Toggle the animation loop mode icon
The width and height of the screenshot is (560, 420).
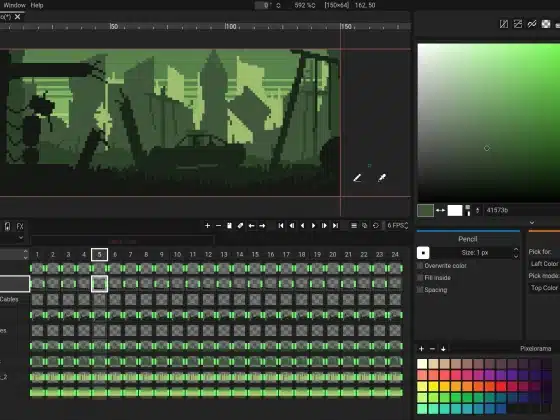coord(376,225)
